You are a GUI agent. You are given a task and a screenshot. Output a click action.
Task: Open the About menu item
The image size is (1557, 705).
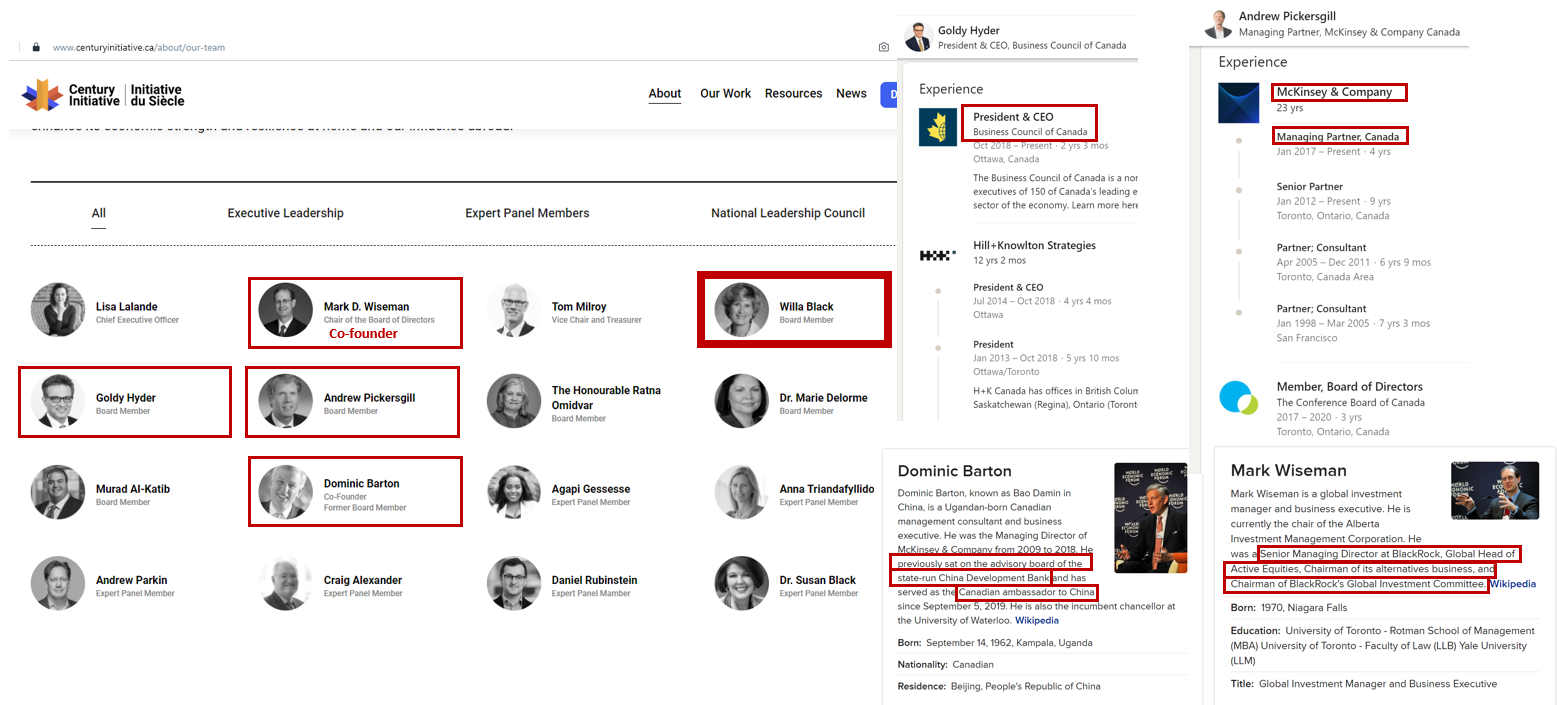pyautogui.click(x=665, y=94)
